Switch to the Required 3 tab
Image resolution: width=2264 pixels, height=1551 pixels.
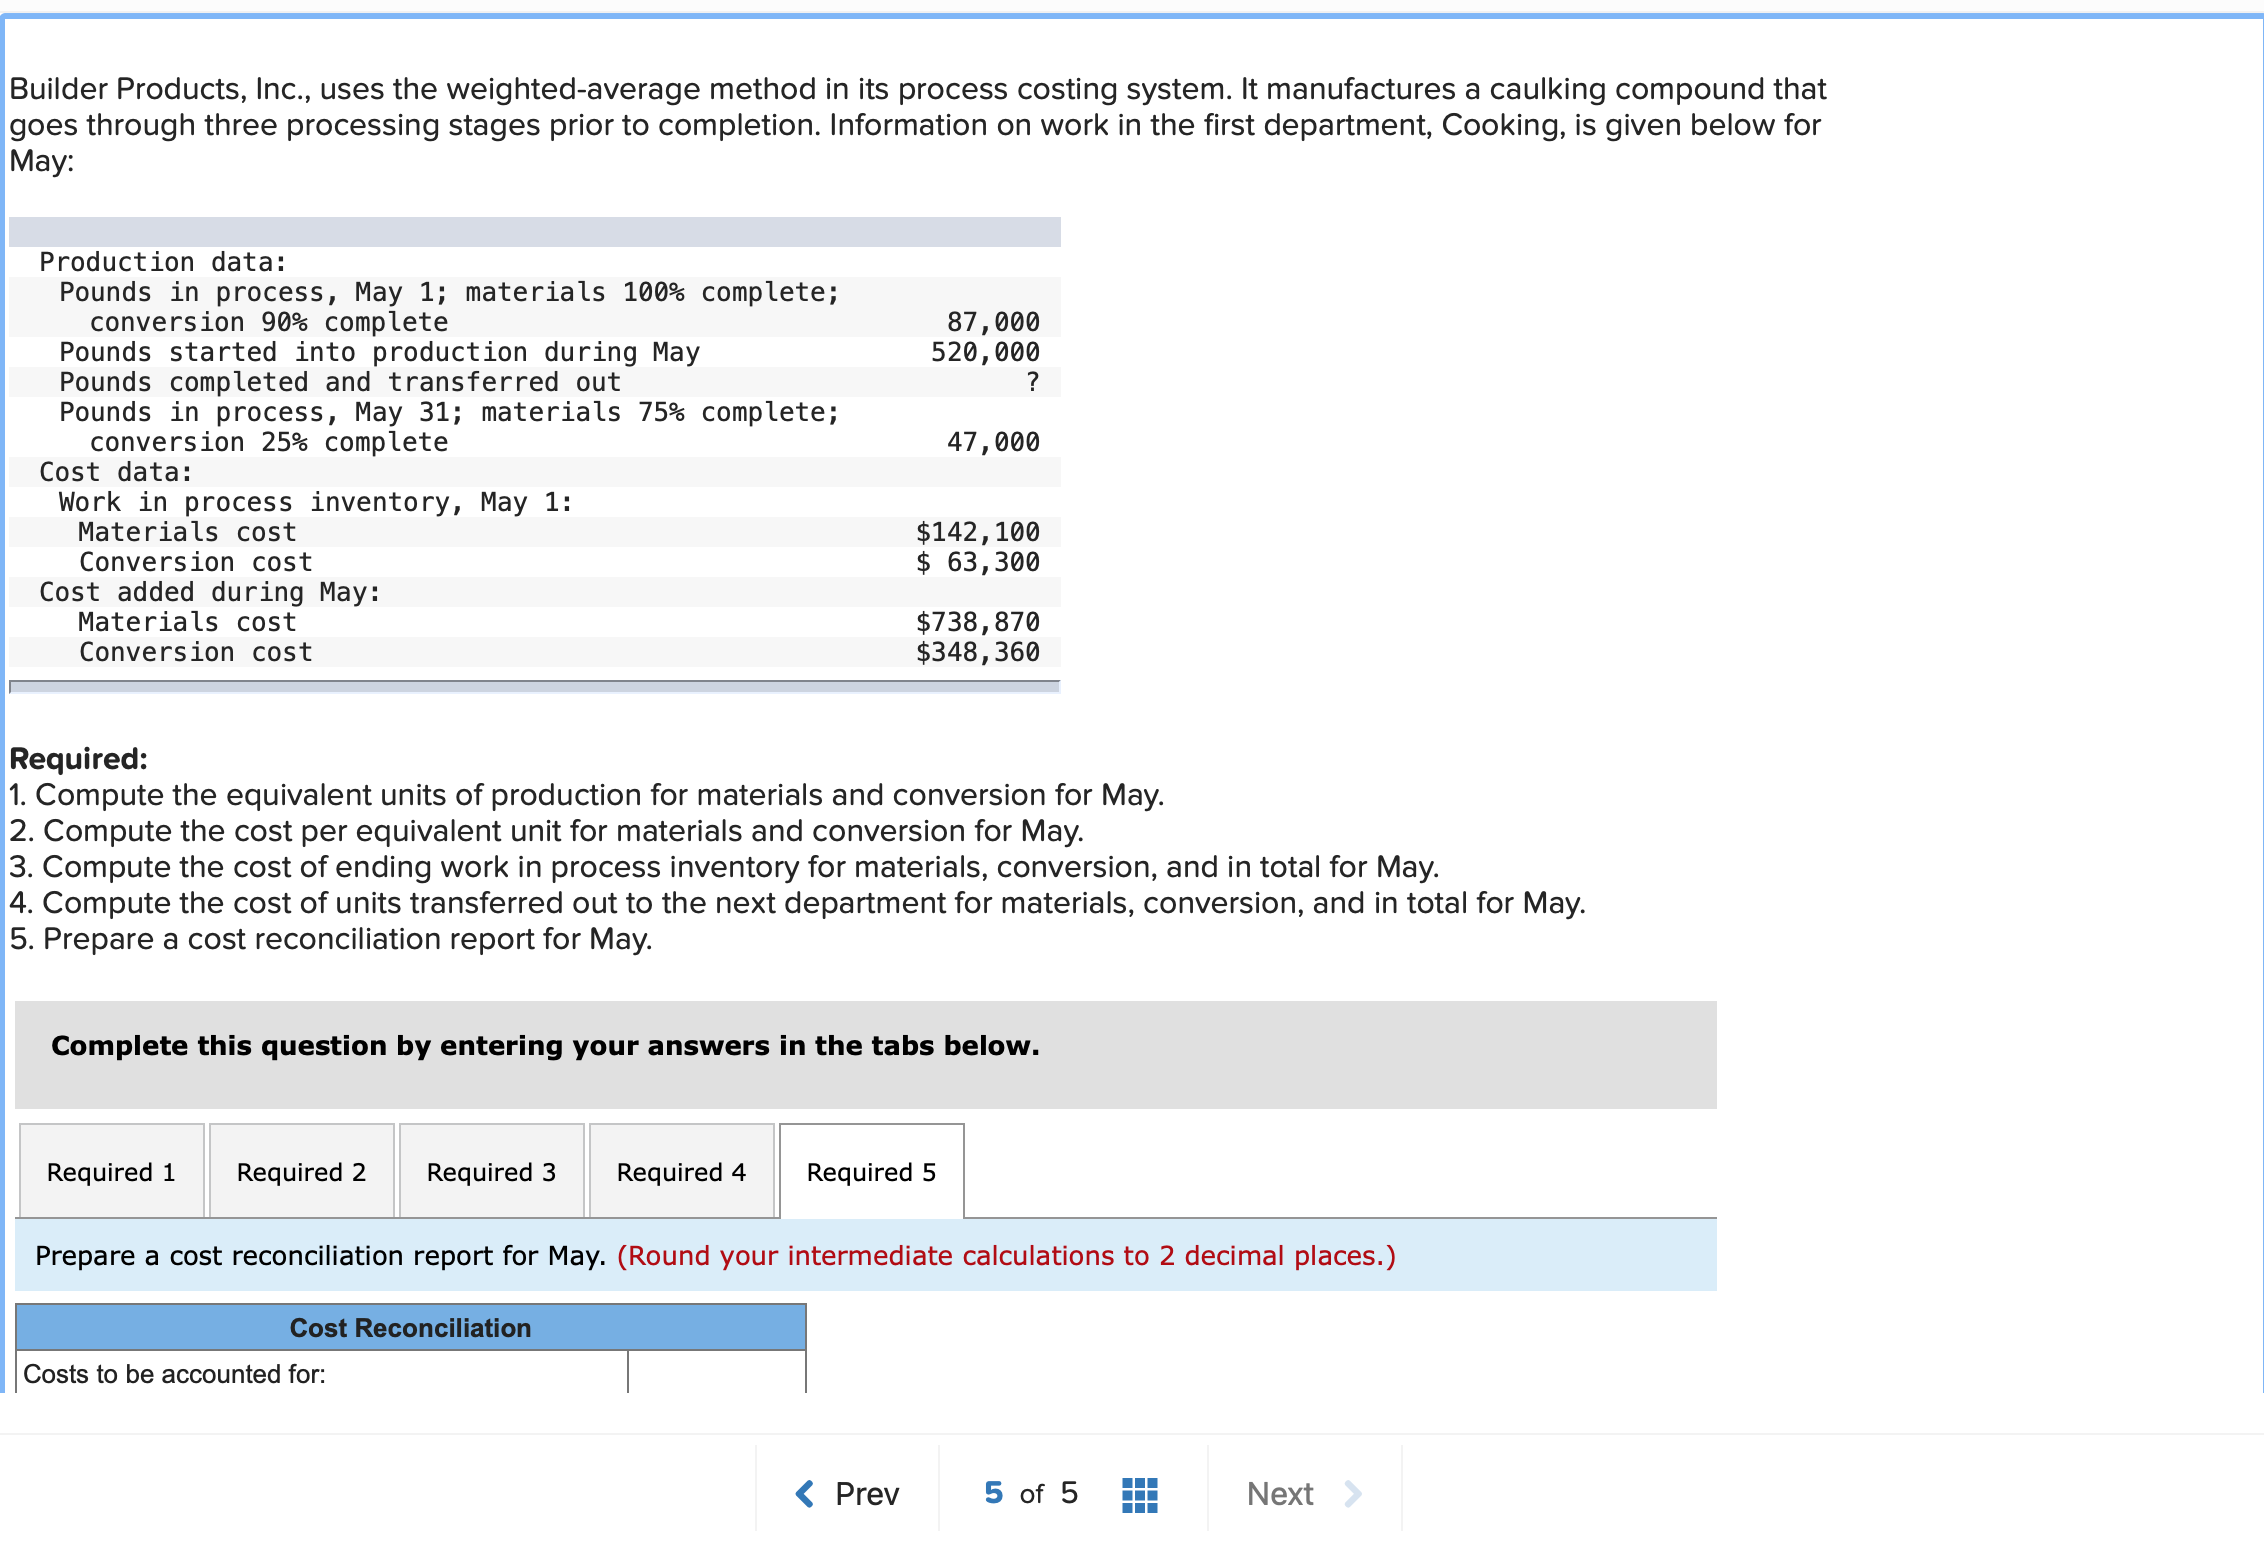[x=491, y=1171]
